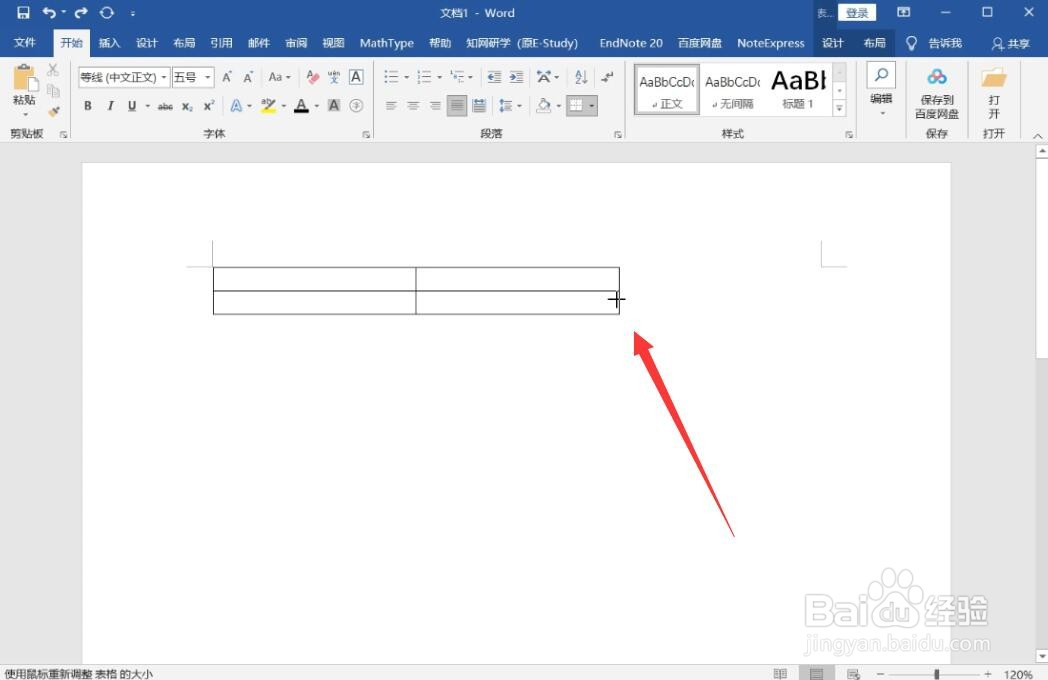Decrease paragraph indent
The image size is (1048, 680).
coord(494,77)
